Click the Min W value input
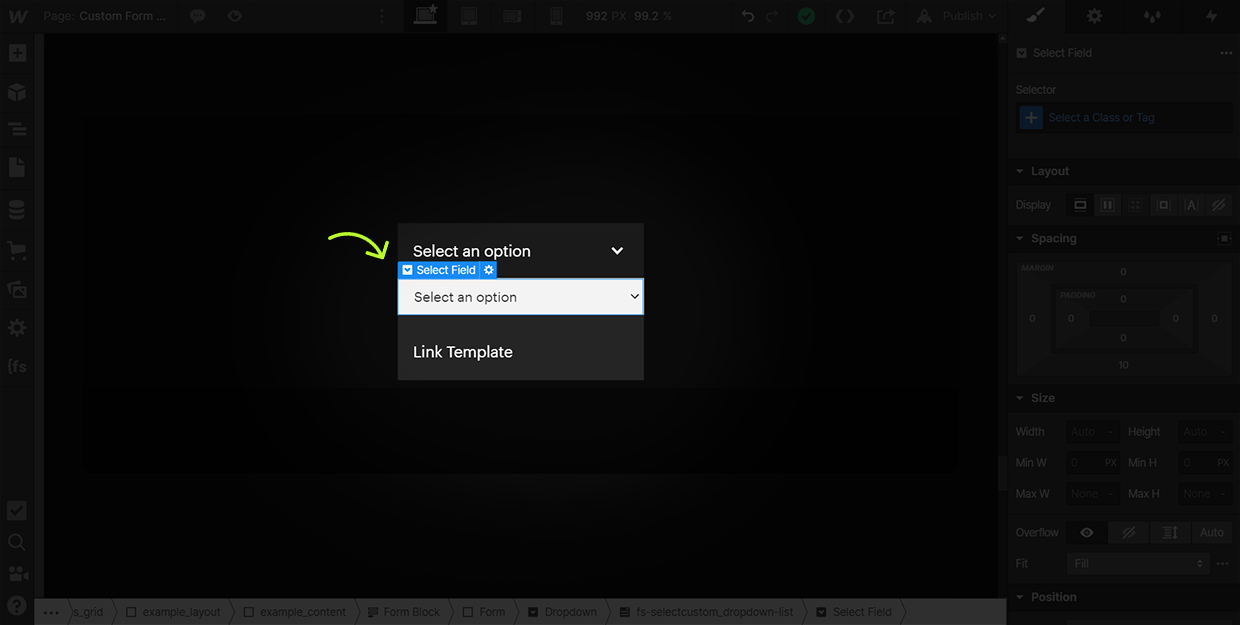The image size is (1240, 625). pos(1092,463)
